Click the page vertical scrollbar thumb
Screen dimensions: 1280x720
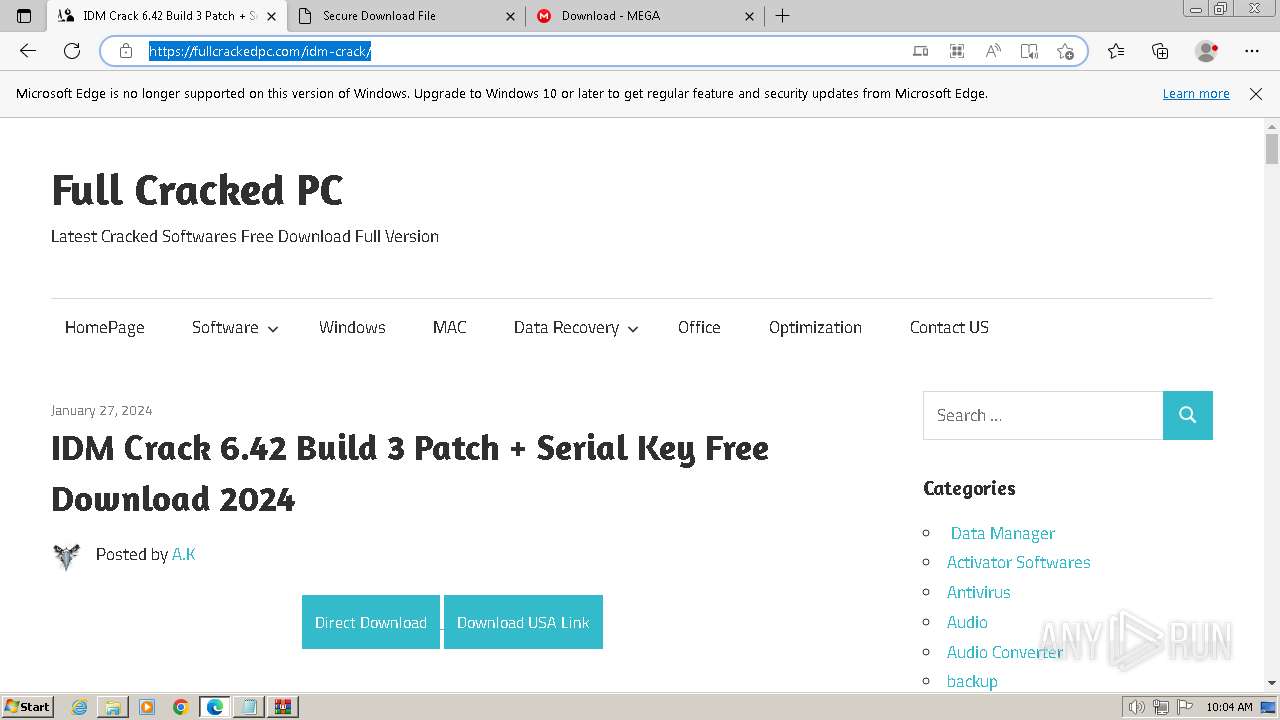click(1271, 148)
